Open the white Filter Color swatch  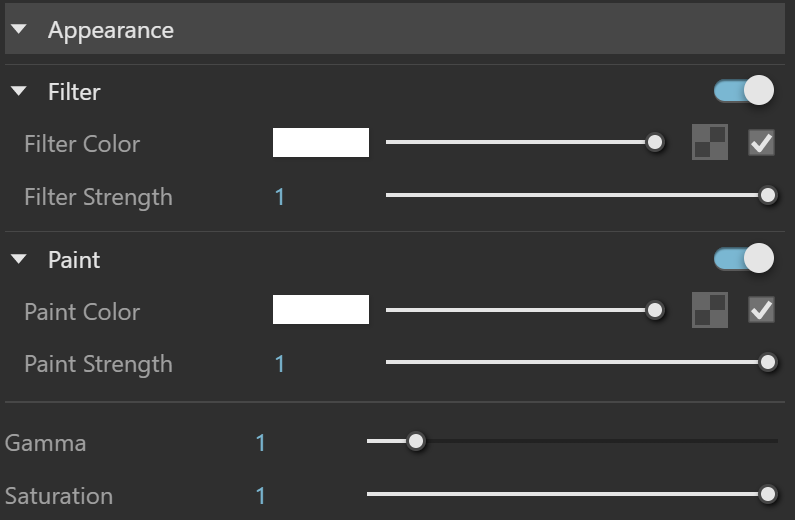click(x=321, y=142)
